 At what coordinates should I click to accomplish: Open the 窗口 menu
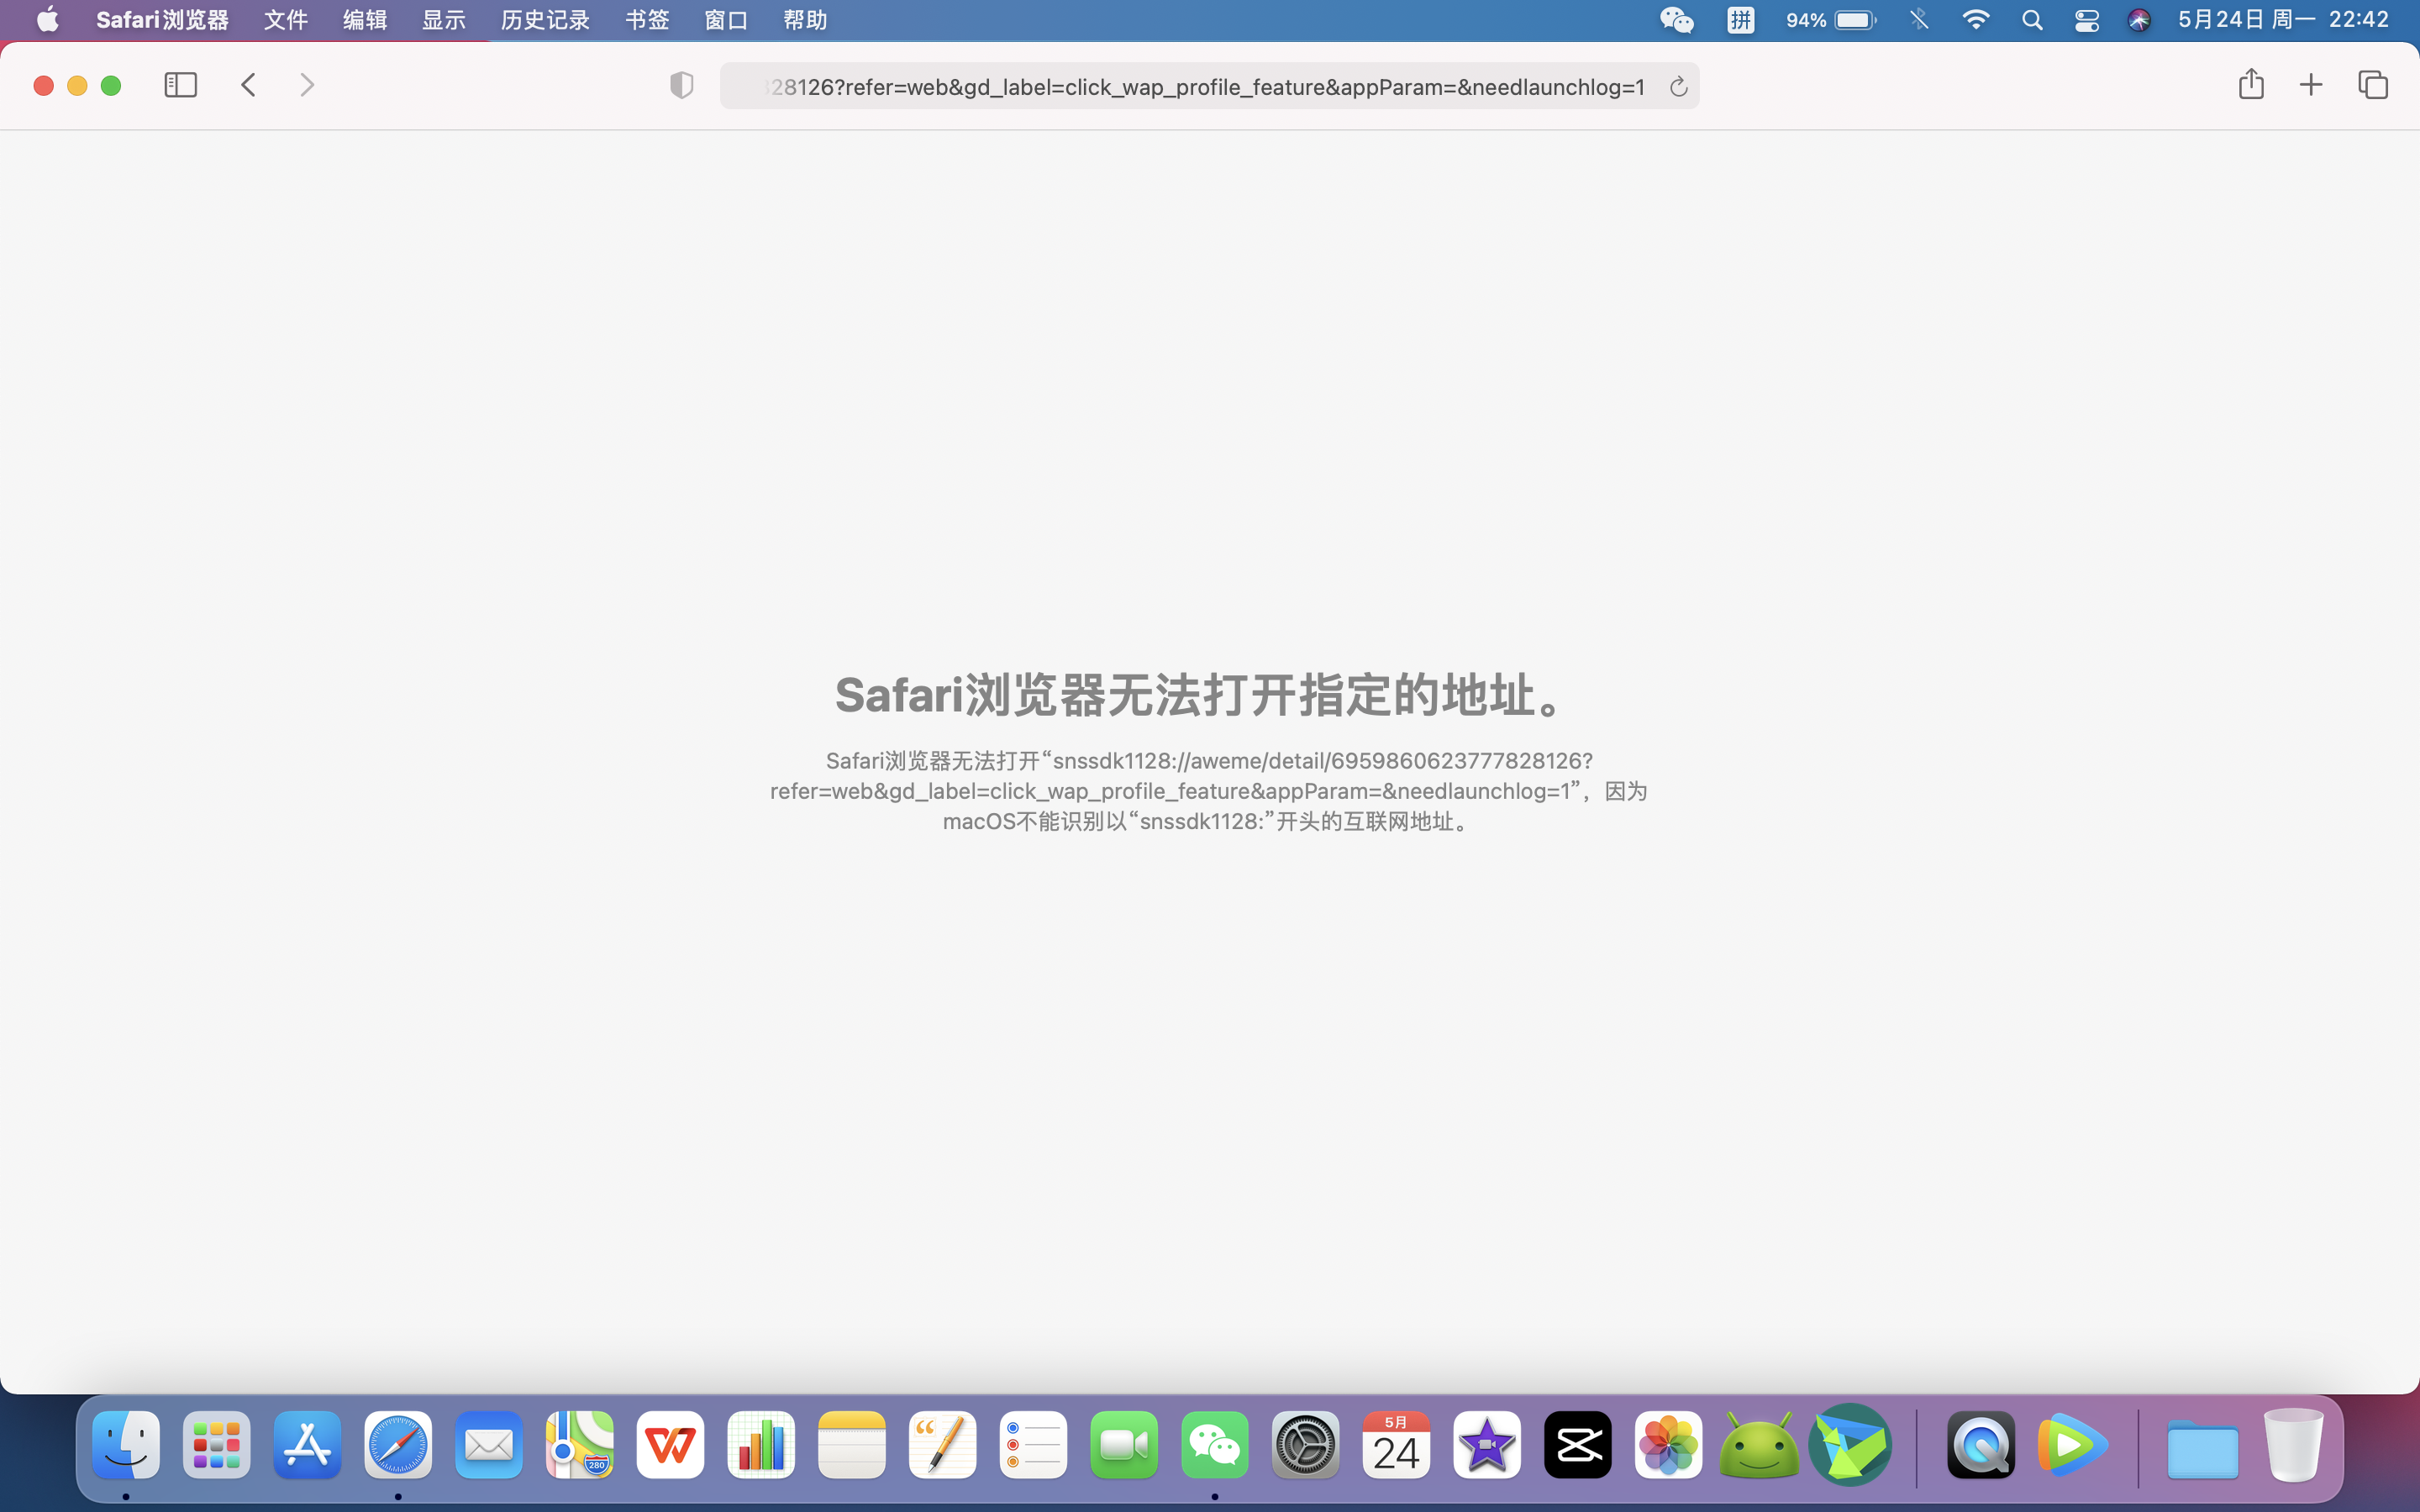click(726, 20)
